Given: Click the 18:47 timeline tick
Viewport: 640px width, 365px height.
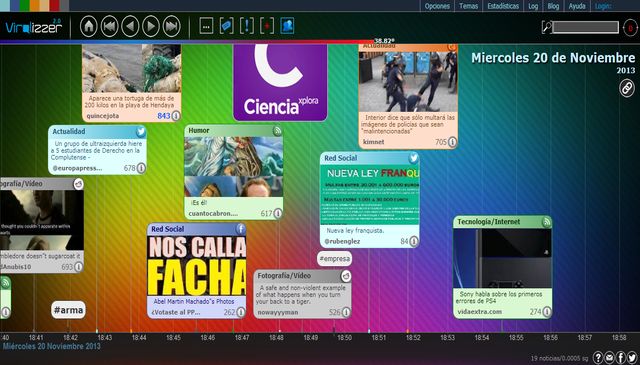Looking at the screenshot, I should click(x=242, y=338).
